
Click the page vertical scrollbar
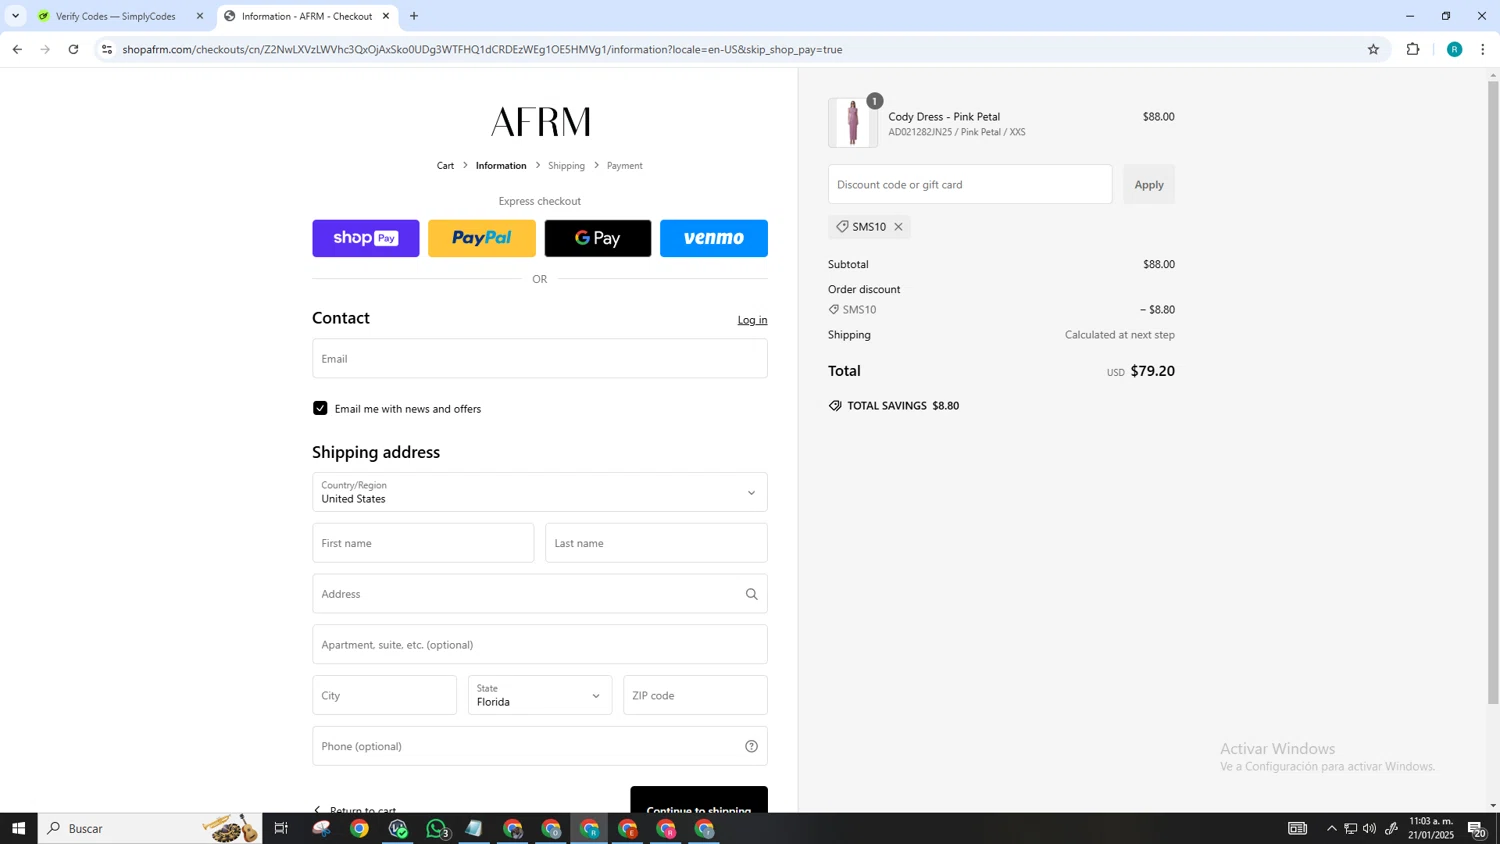1493,392
